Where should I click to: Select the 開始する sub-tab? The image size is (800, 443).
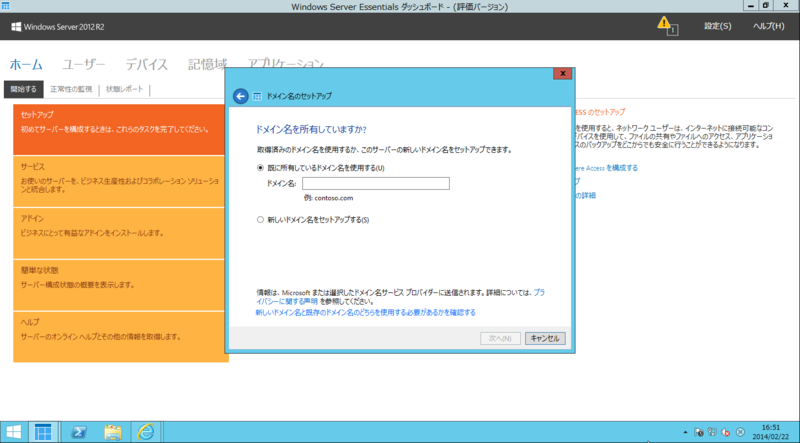click(23, 89)
